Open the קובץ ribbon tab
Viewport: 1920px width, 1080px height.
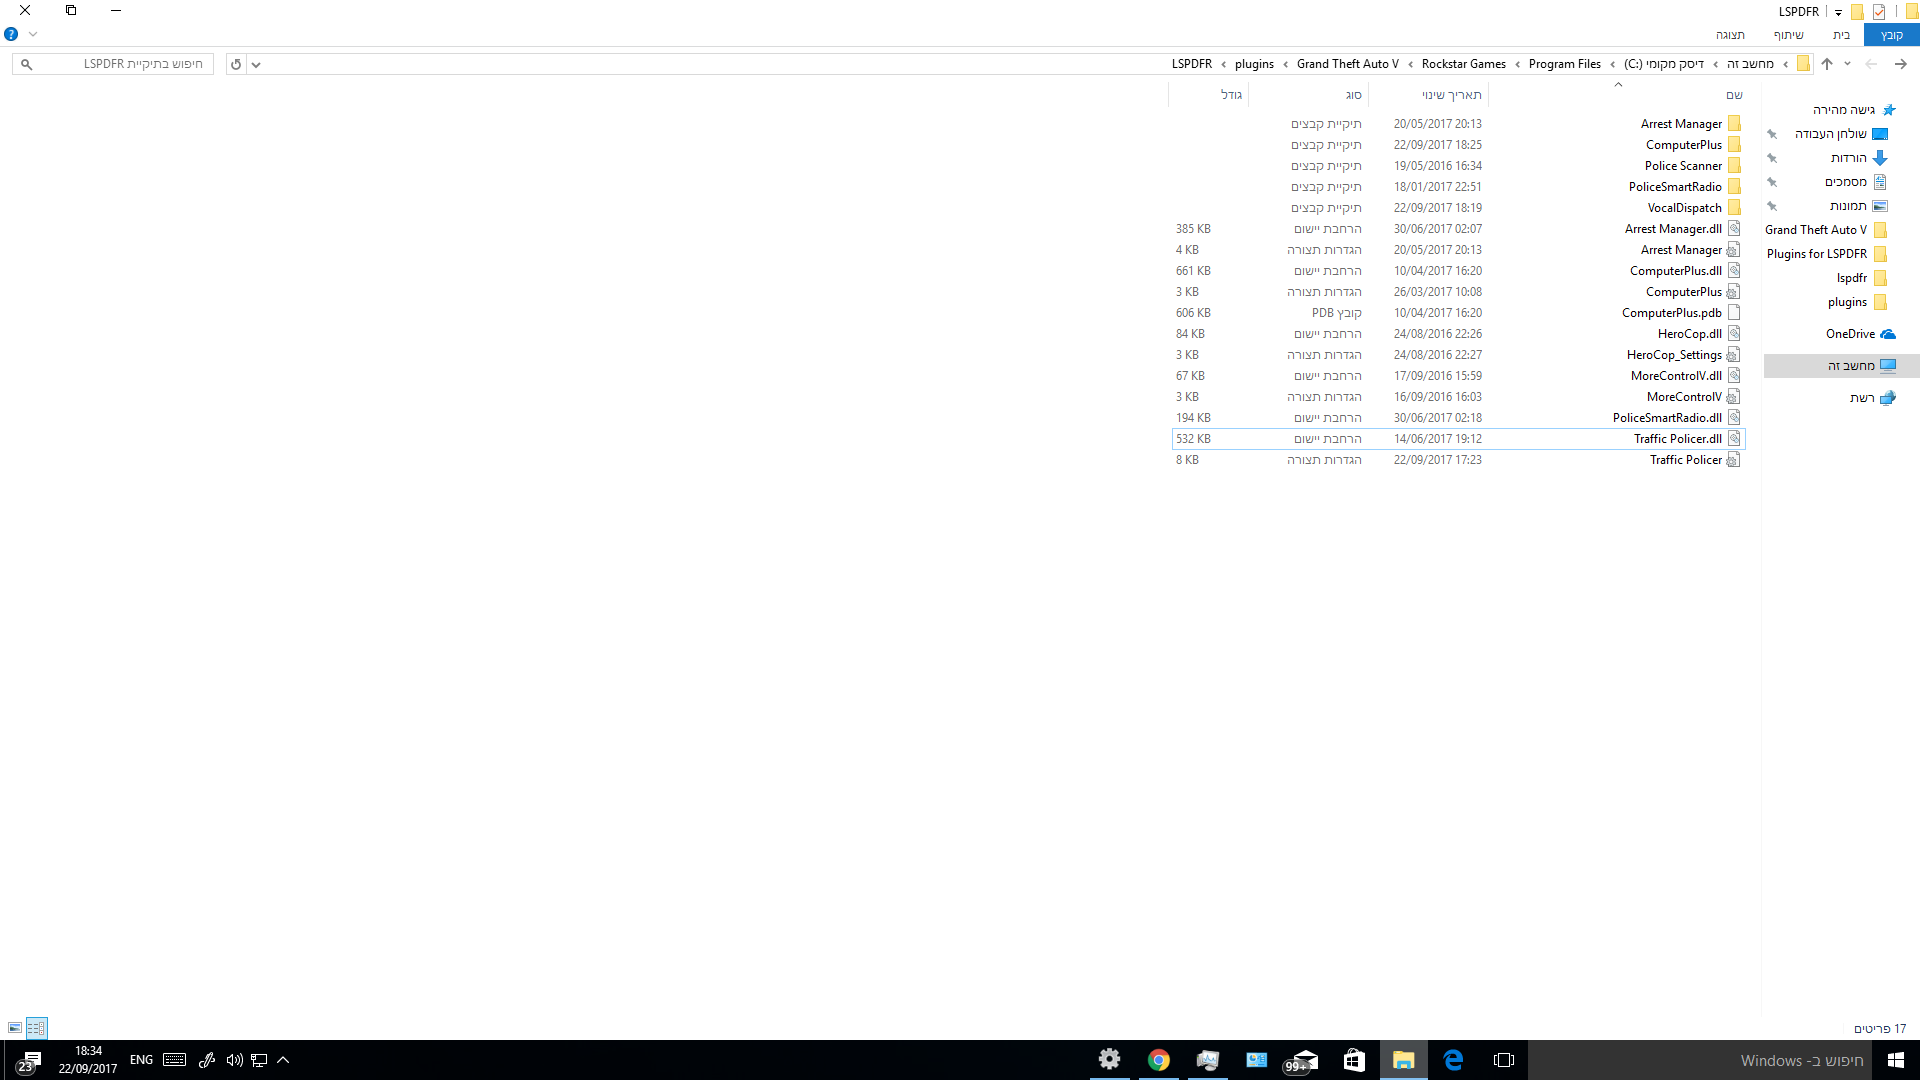coord(1891,35)
